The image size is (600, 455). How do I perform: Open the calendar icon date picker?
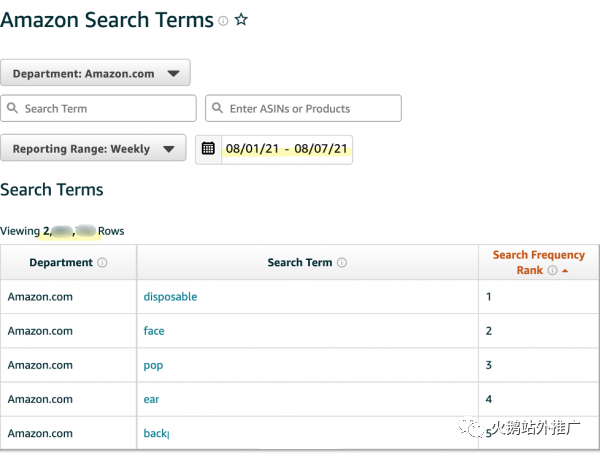pos(208,149)
